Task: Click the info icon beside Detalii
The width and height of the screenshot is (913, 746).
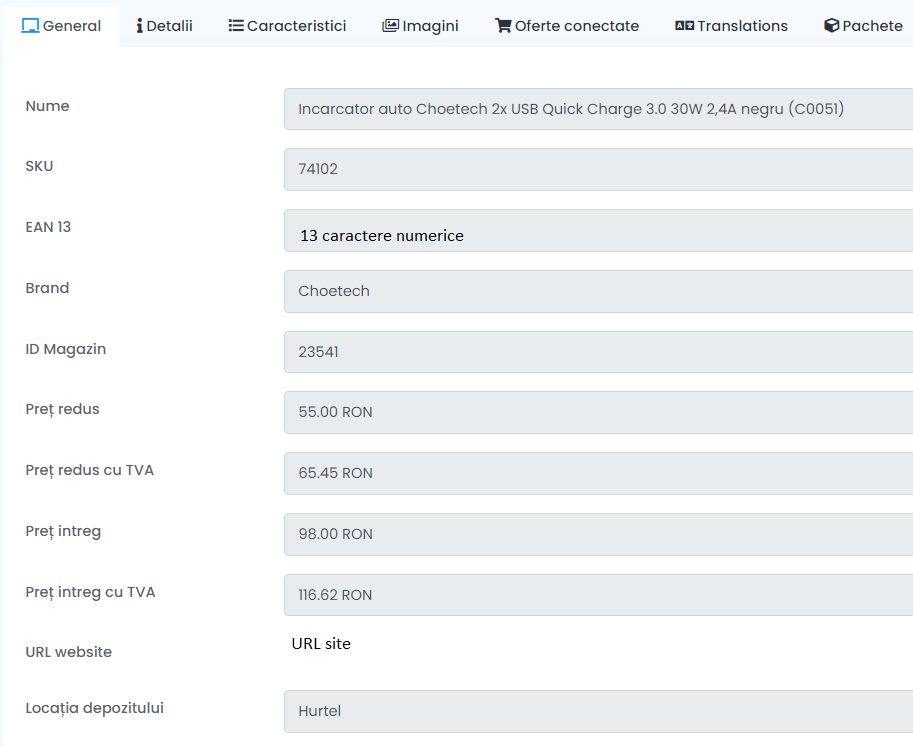Action: pos(140,26)
